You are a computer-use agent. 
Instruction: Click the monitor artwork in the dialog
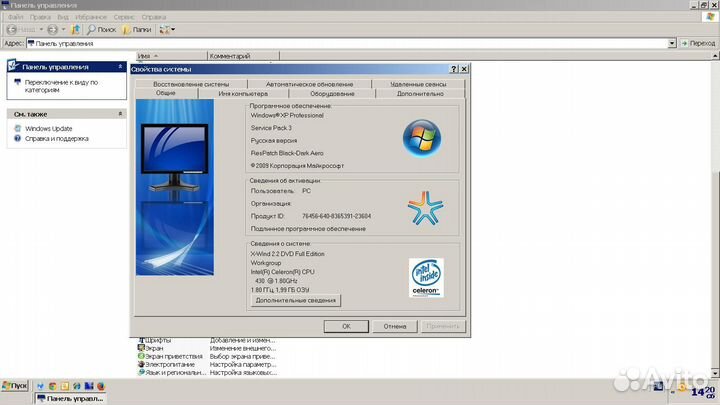click(174, 187)
